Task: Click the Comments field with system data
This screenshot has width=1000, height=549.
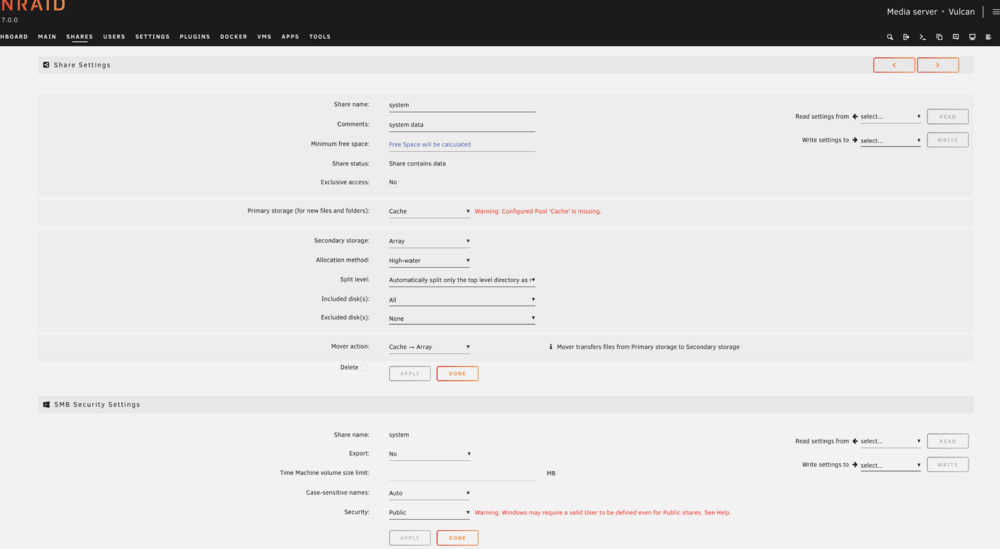Action: tap(462, 125)
